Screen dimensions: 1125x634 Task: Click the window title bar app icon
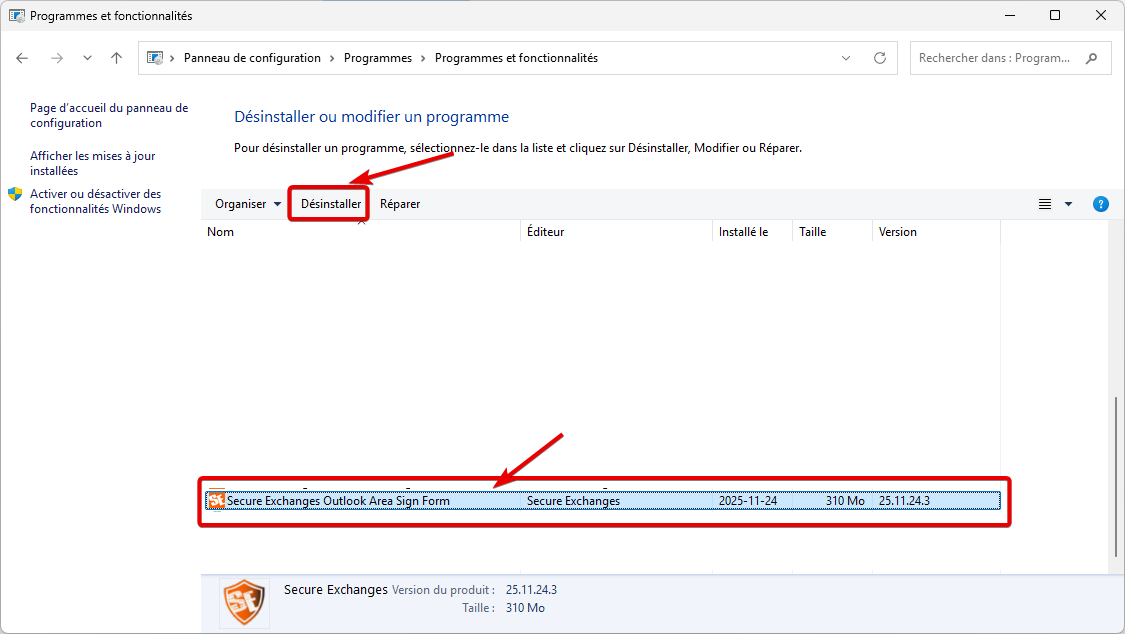coord(17,15)
